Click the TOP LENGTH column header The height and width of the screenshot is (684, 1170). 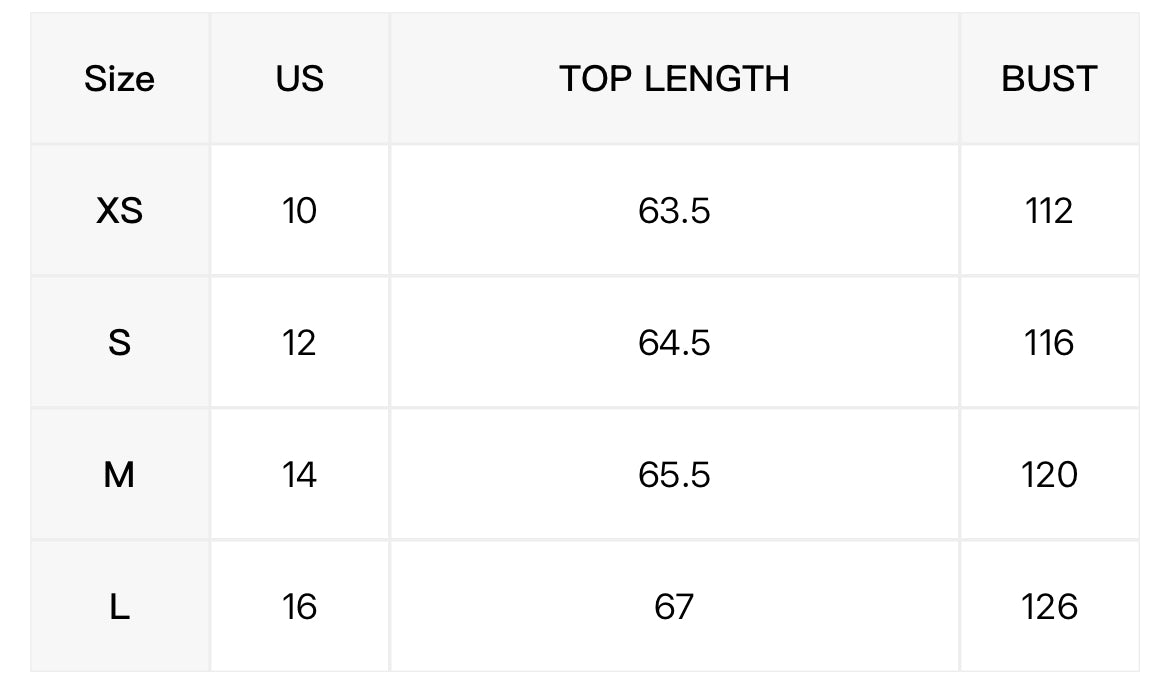[674, 78]
